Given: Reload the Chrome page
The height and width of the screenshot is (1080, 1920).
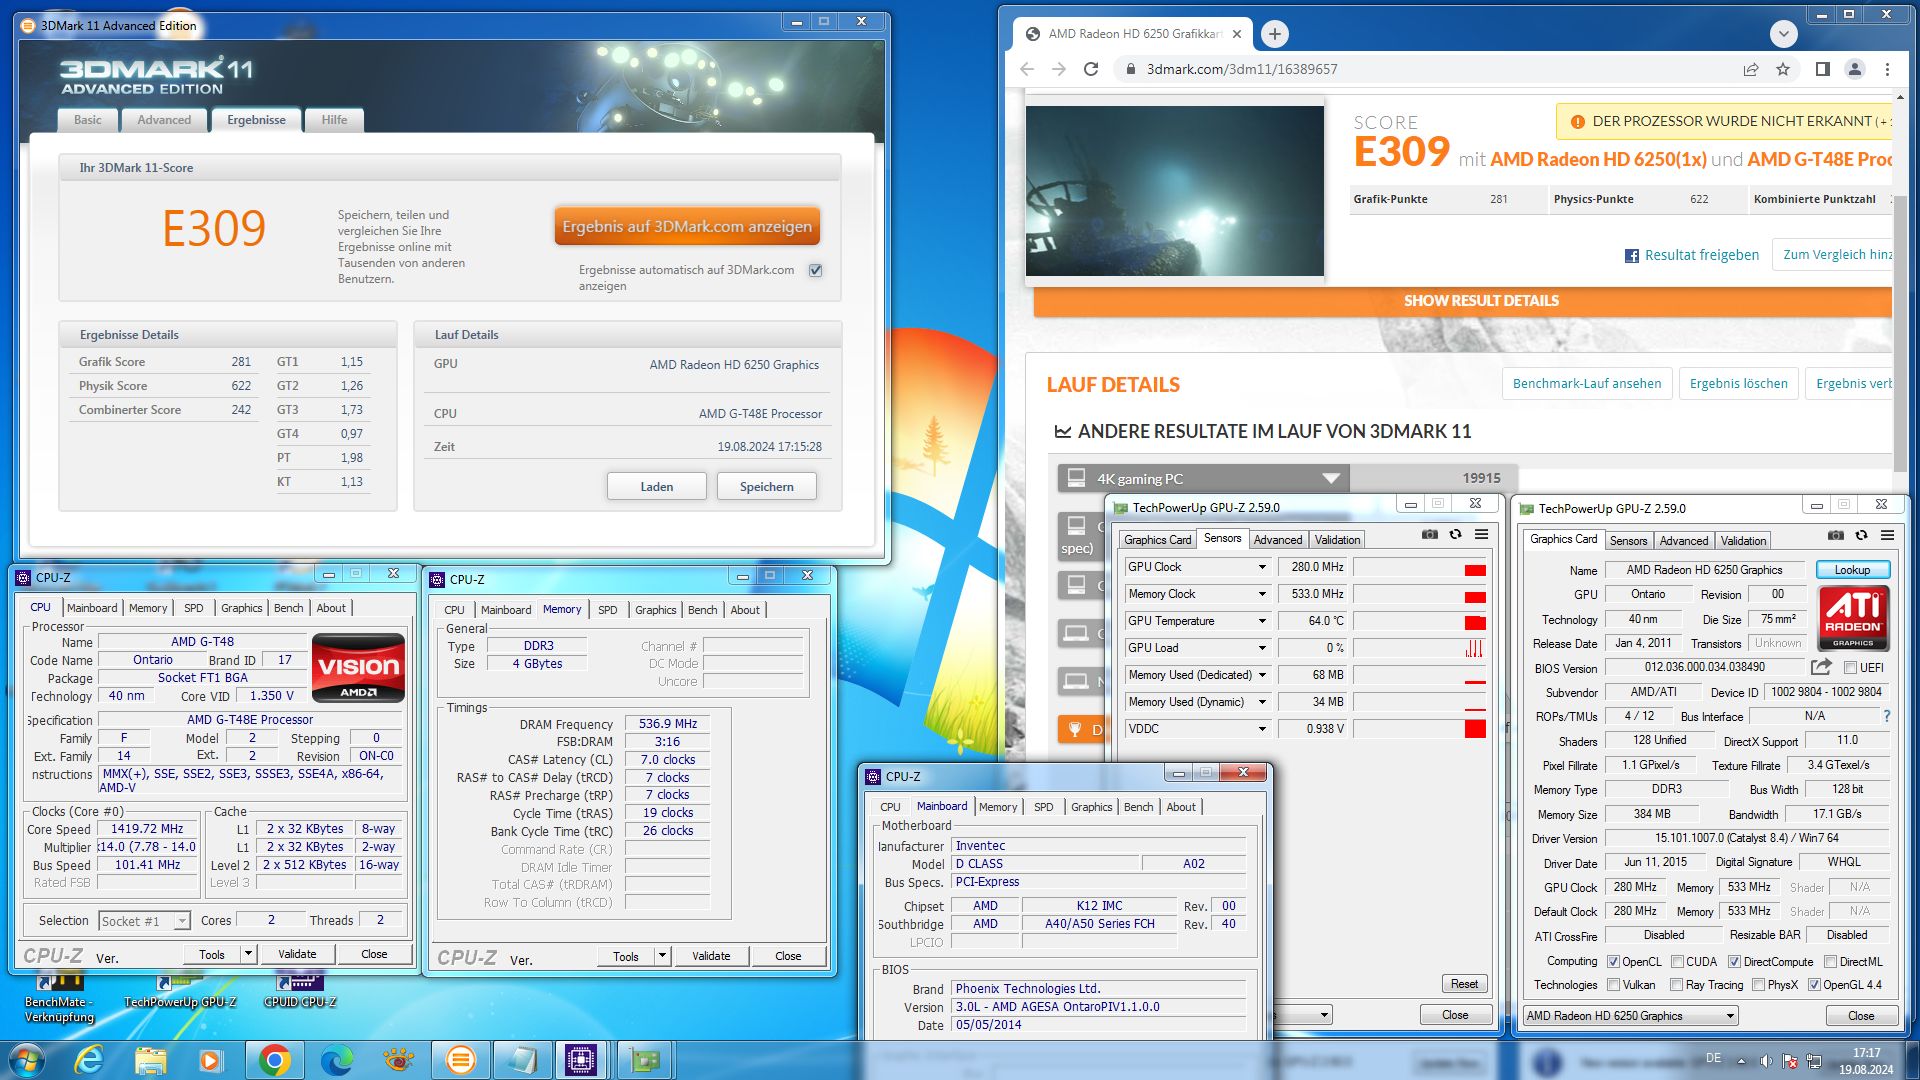Looking at the screenshot, I should click(x=1091, y=69).
